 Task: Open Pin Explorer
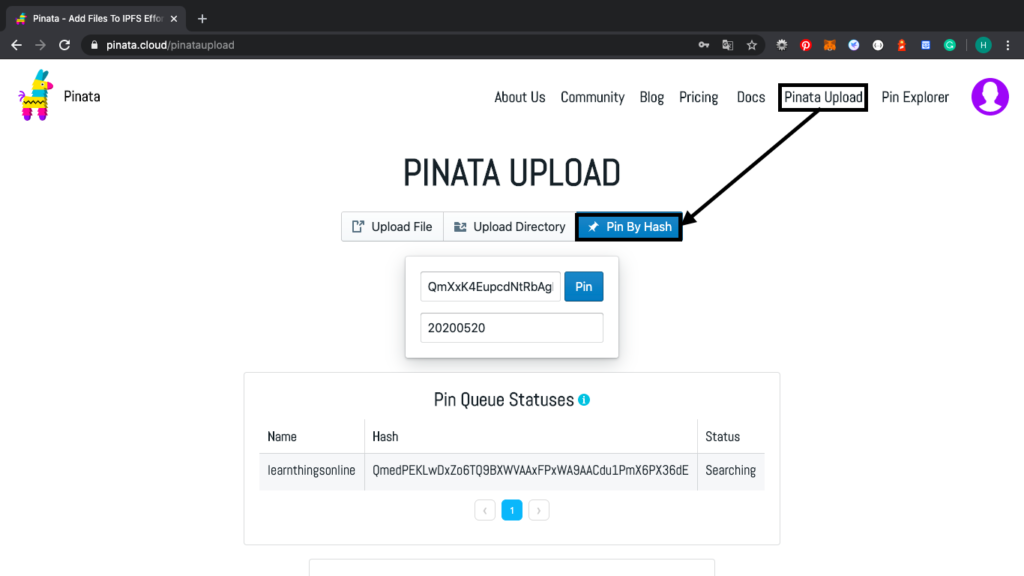pyautogui.click(x=915, y=97)
